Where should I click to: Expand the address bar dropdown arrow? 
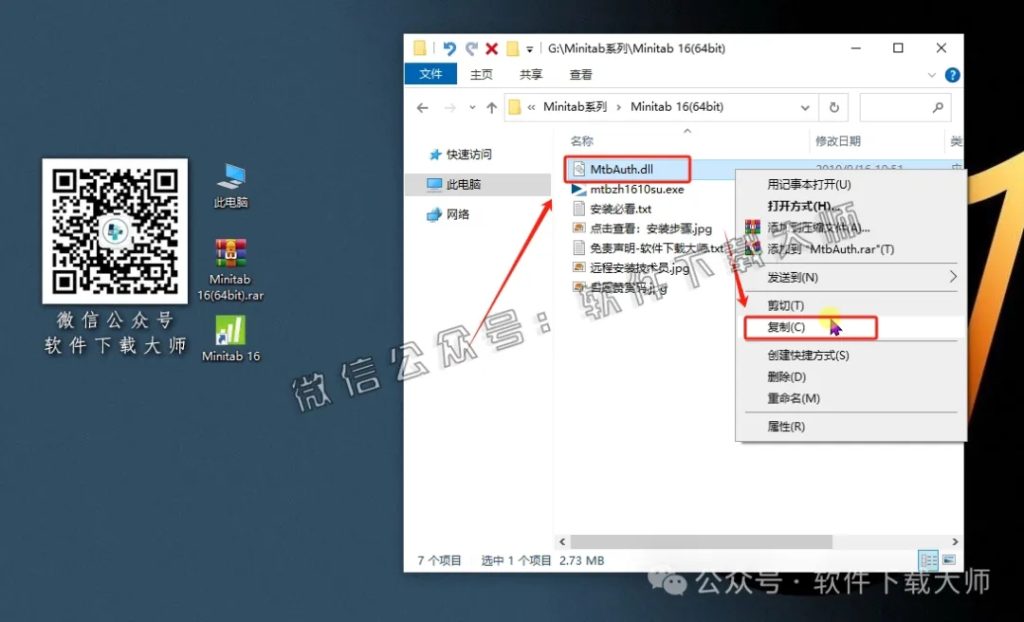click(806, 107)
